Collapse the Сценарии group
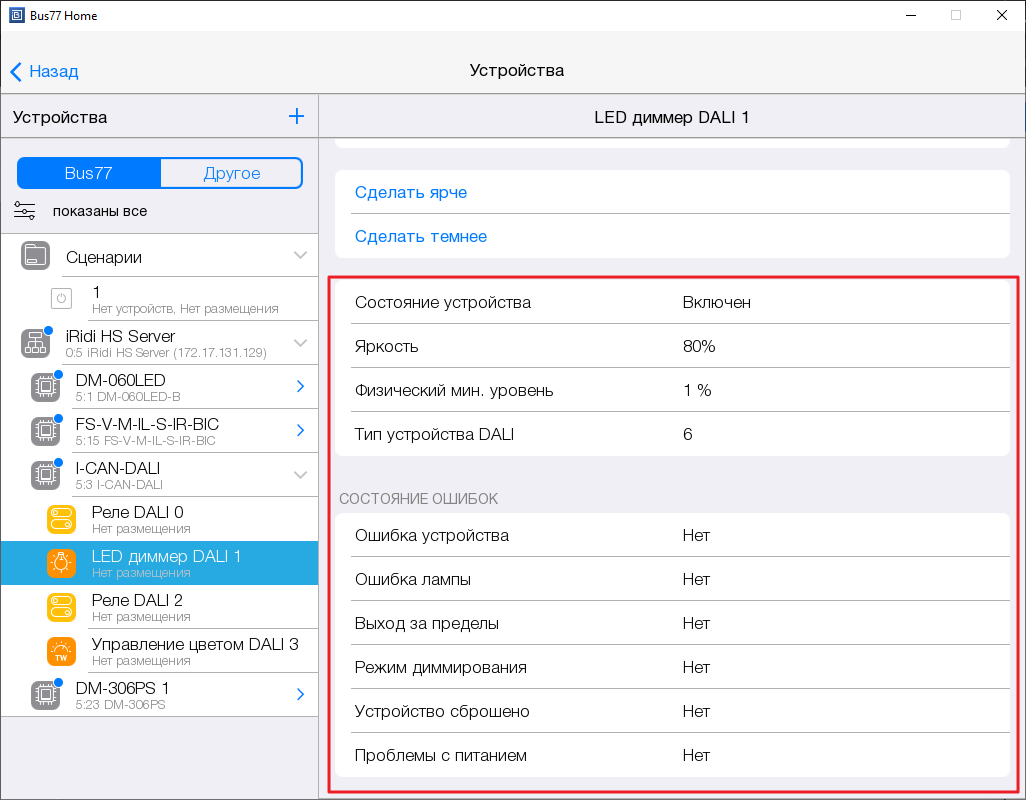Screen dimensions: 1026x800 300,256
